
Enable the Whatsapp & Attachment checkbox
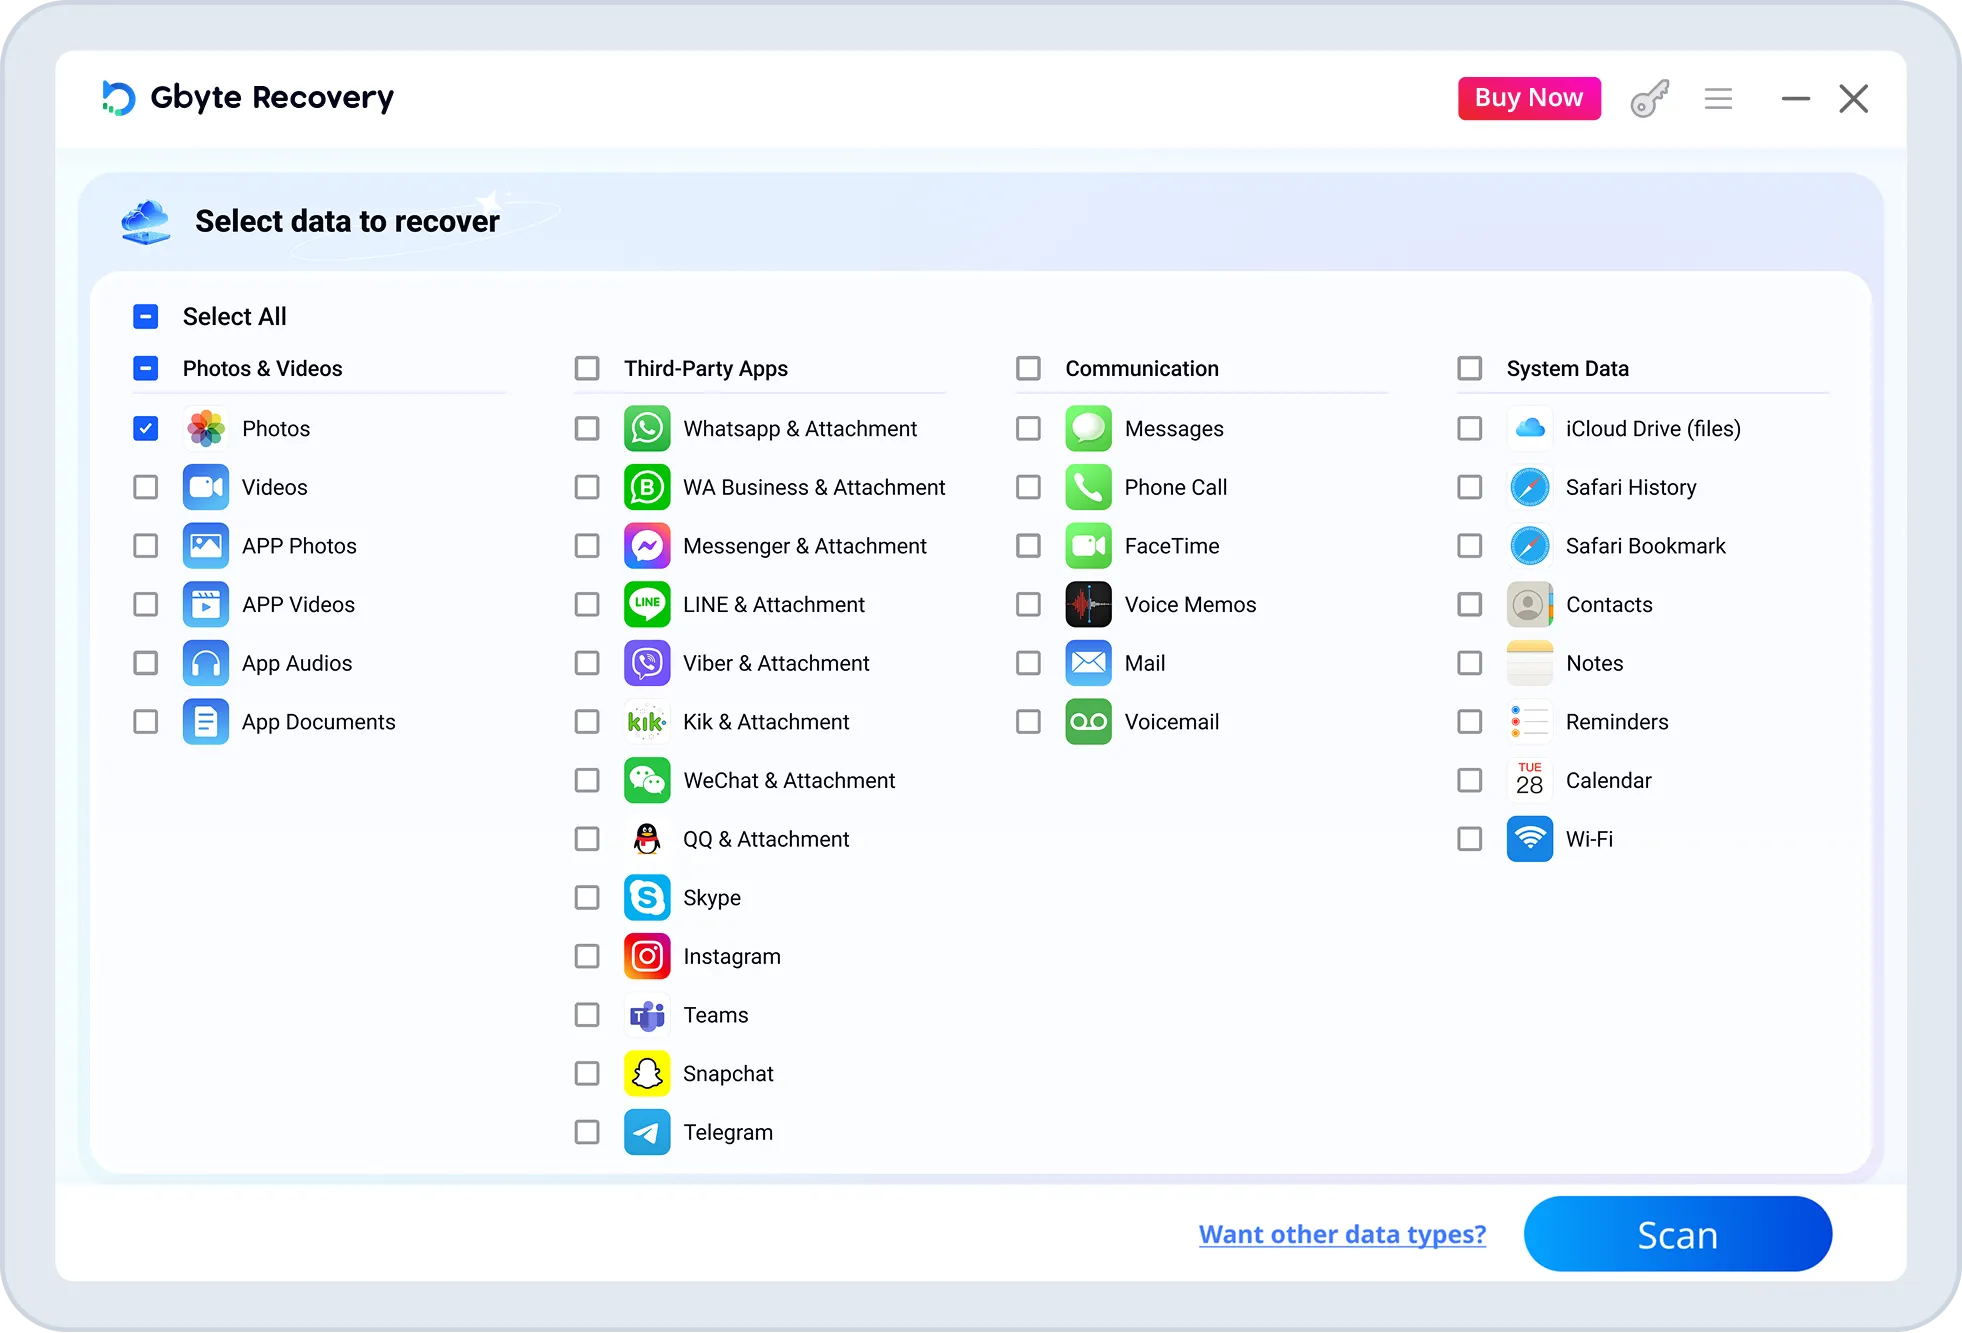587,428
